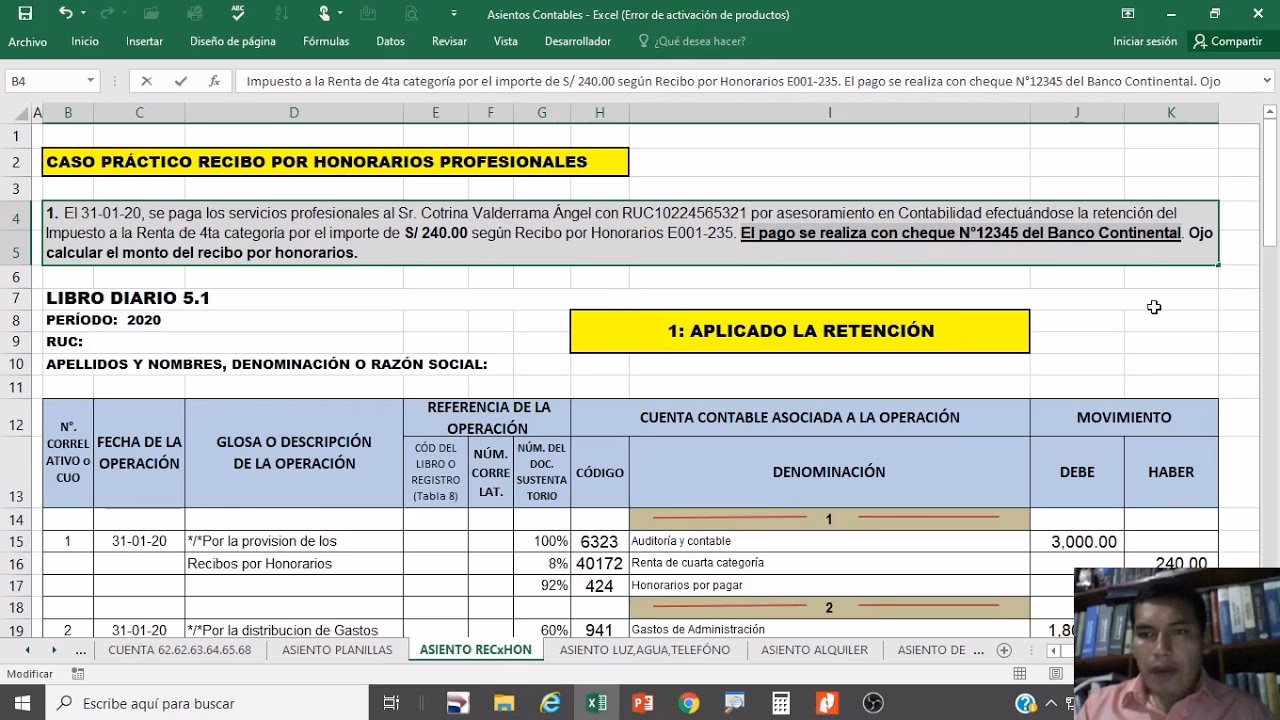Screen dimensions: 1280x720
Task: Run spelling check from the Quick Access Toolbar
Action: [237, 11]
